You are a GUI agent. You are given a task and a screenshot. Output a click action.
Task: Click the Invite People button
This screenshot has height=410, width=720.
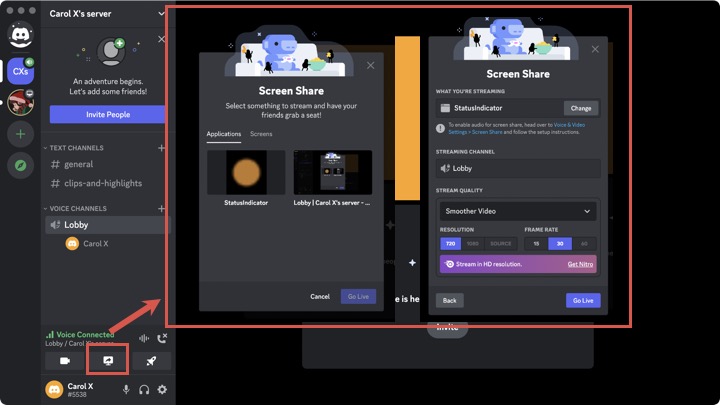[107, 114]
